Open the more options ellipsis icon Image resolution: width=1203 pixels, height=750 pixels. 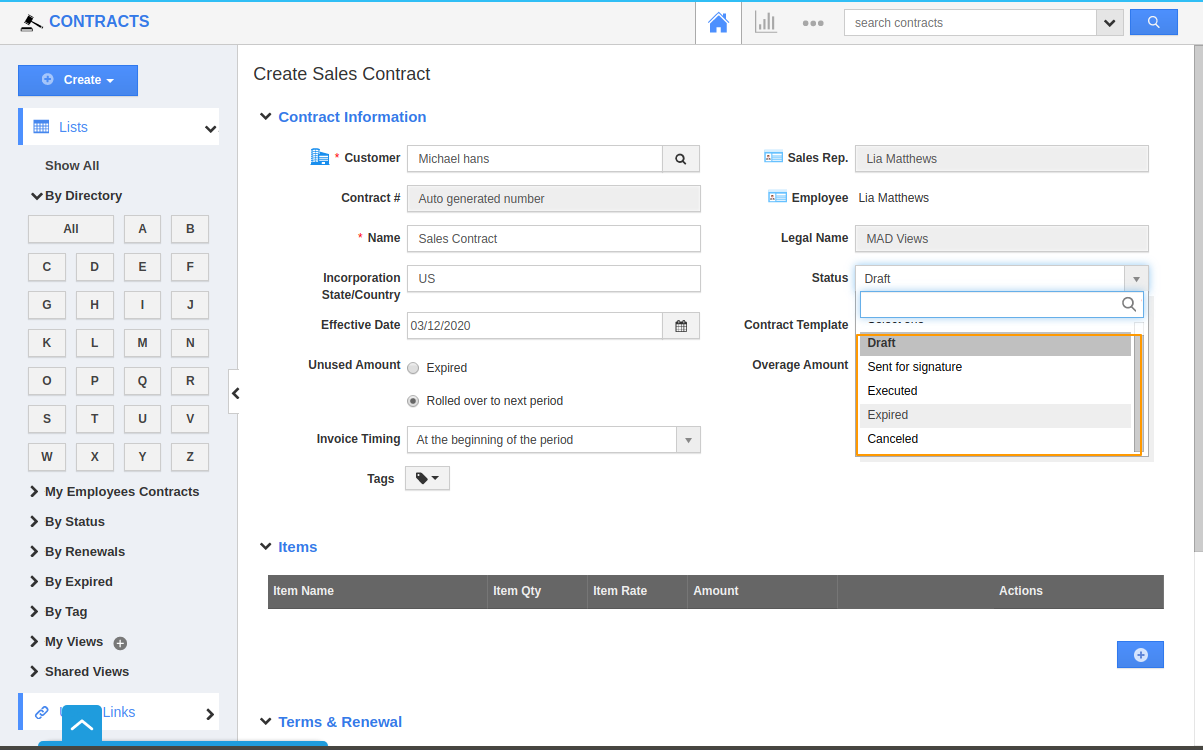click(813, 23)
